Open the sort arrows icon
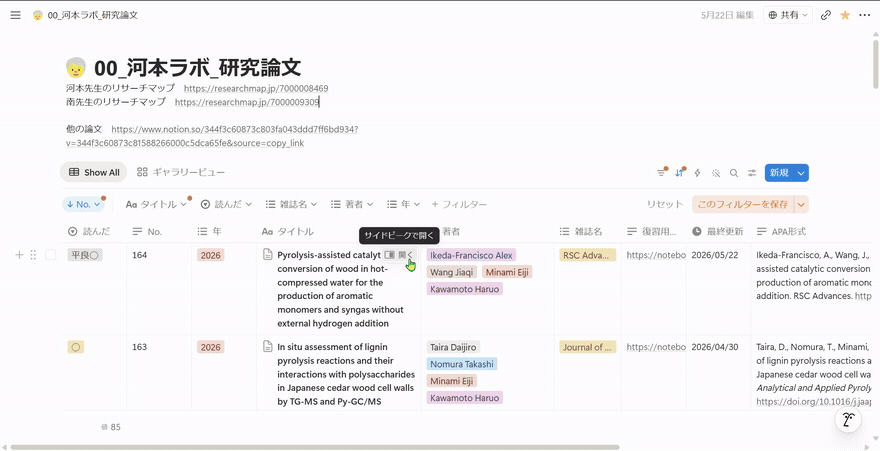880x451 pixels. 680,173
